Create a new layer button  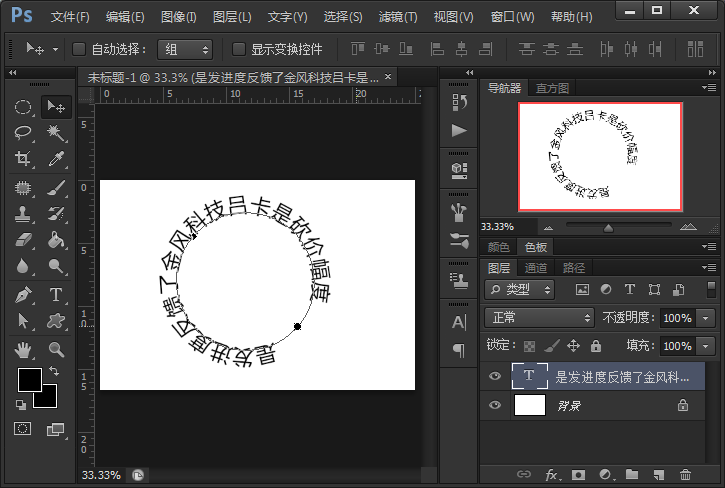[659, 475]
